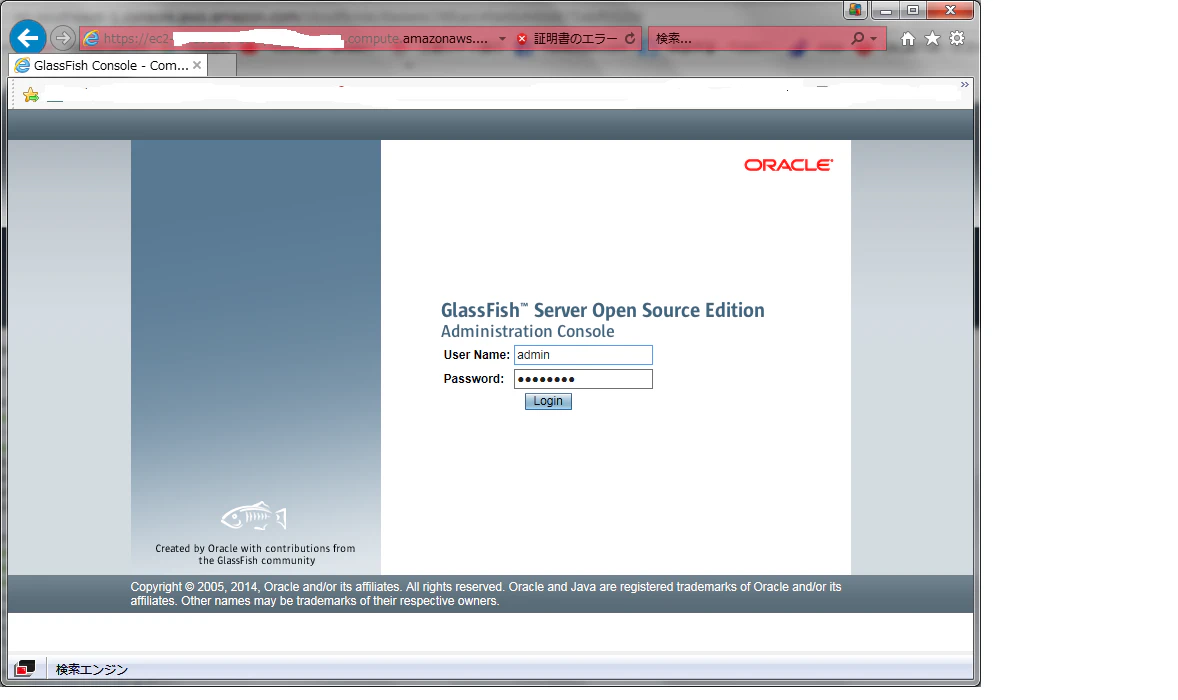Click the 'Created by Oracle' credit text

255,554
